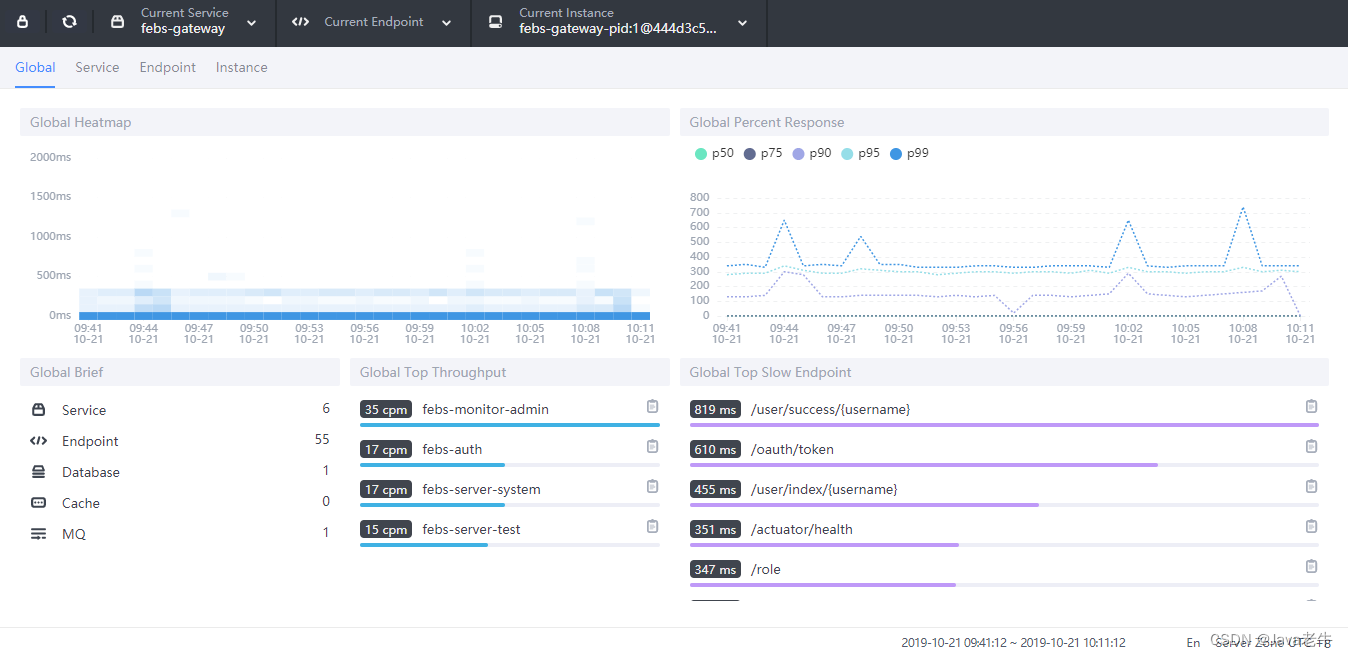Click the 15 cpm badge
The image size is (1348, 656).
[x=386, y=529]
